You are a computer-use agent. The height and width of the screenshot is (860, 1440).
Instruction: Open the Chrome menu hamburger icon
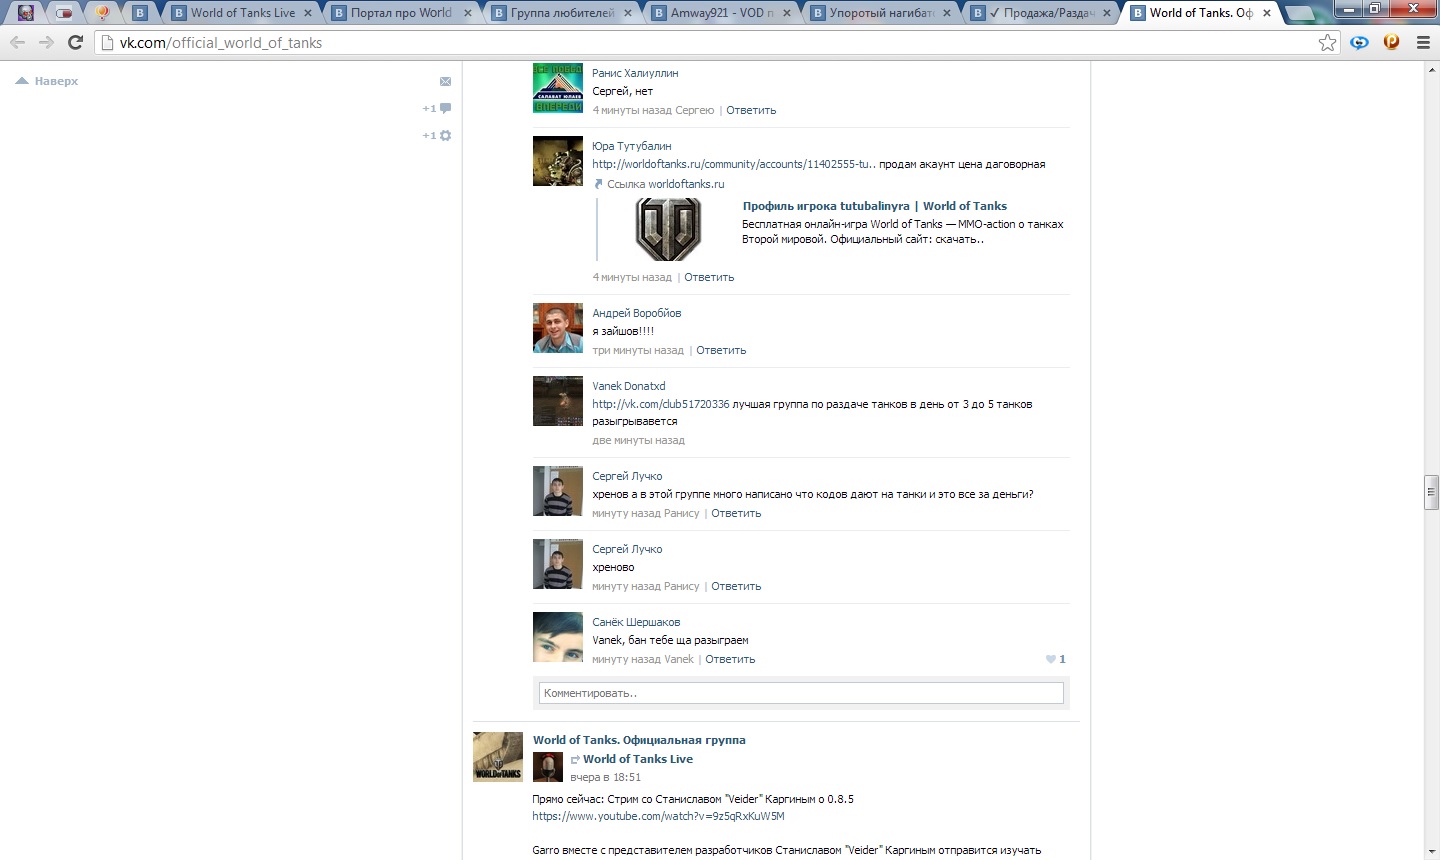point(1423,42)
